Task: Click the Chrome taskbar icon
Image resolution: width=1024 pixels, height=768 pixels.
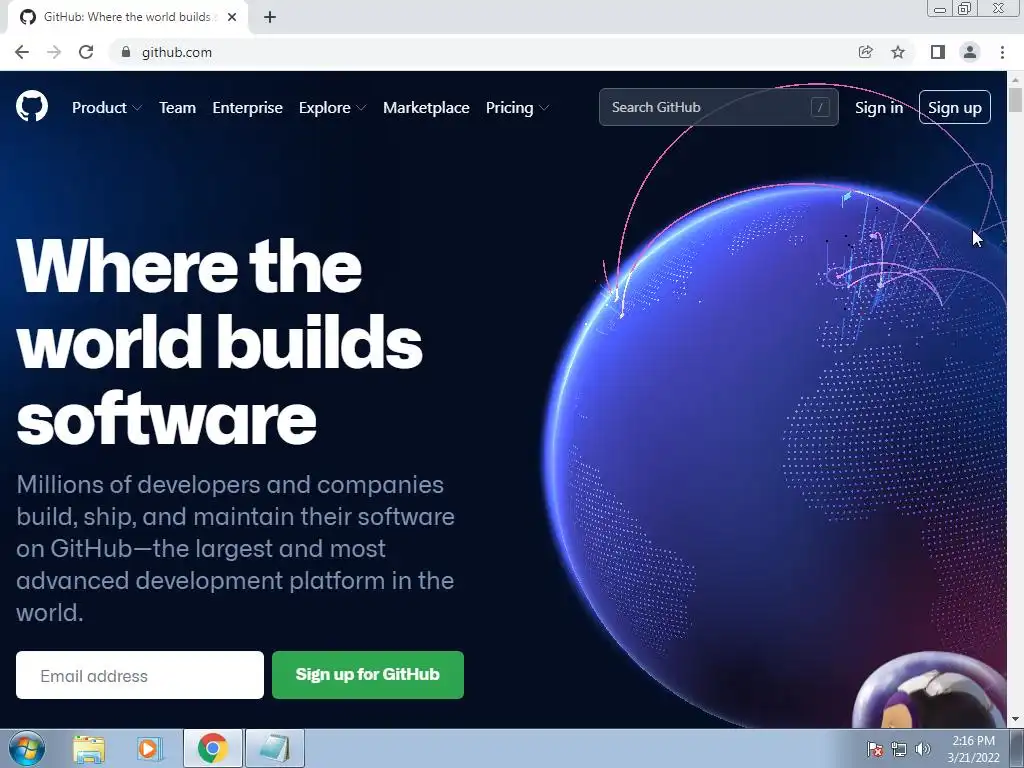Action: tap(212, 748)
